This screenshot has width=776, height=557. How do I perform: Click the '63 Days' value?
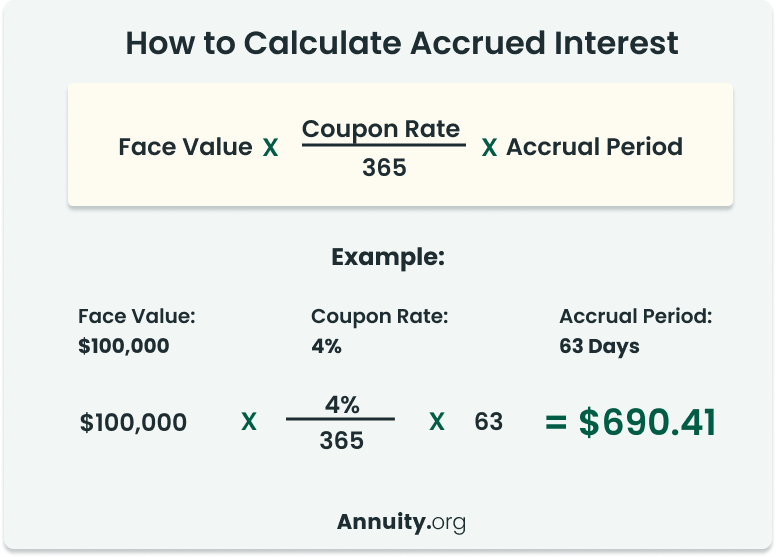[x=599, y=347]
